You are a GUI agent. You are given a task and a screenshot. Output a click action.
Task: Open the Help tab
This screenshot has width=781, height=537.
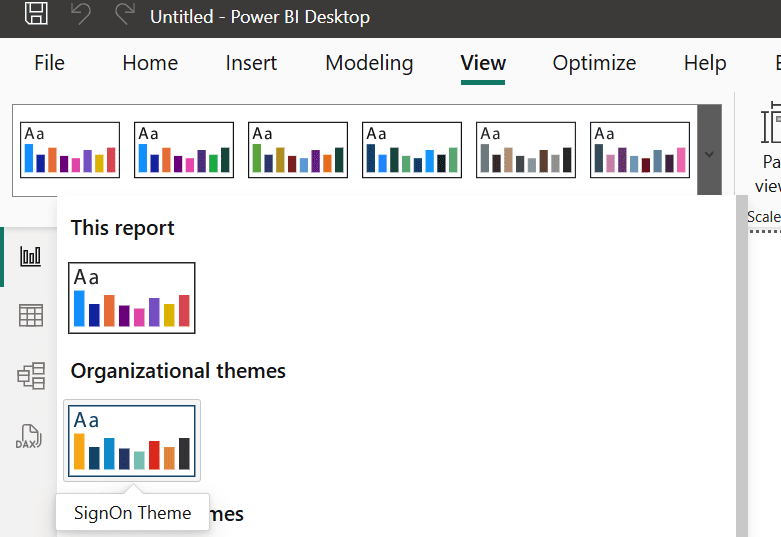[705, 63]
